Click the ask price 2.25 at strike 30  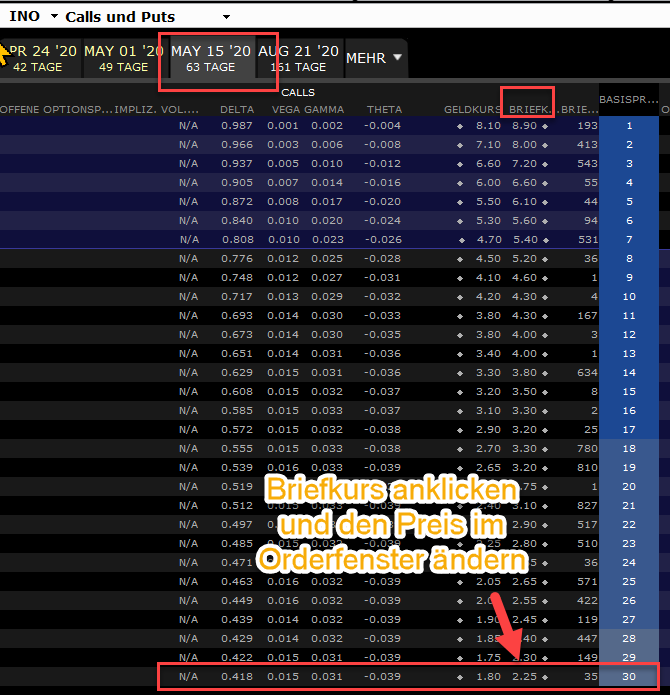[x=524, y=676]
